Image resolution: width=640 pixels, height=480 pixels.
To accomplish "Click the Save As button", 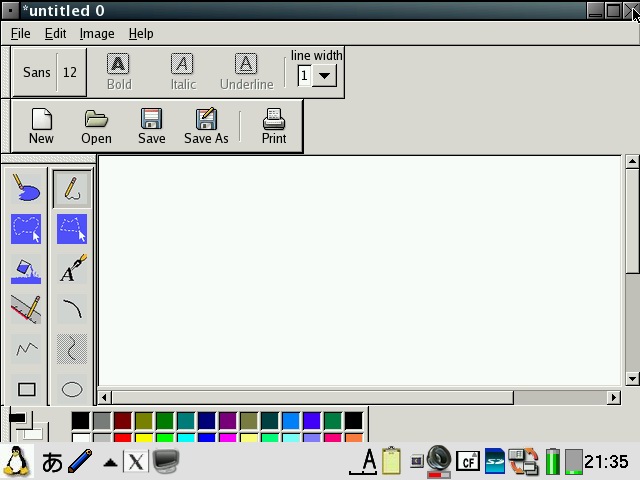I will coord(206,127).
